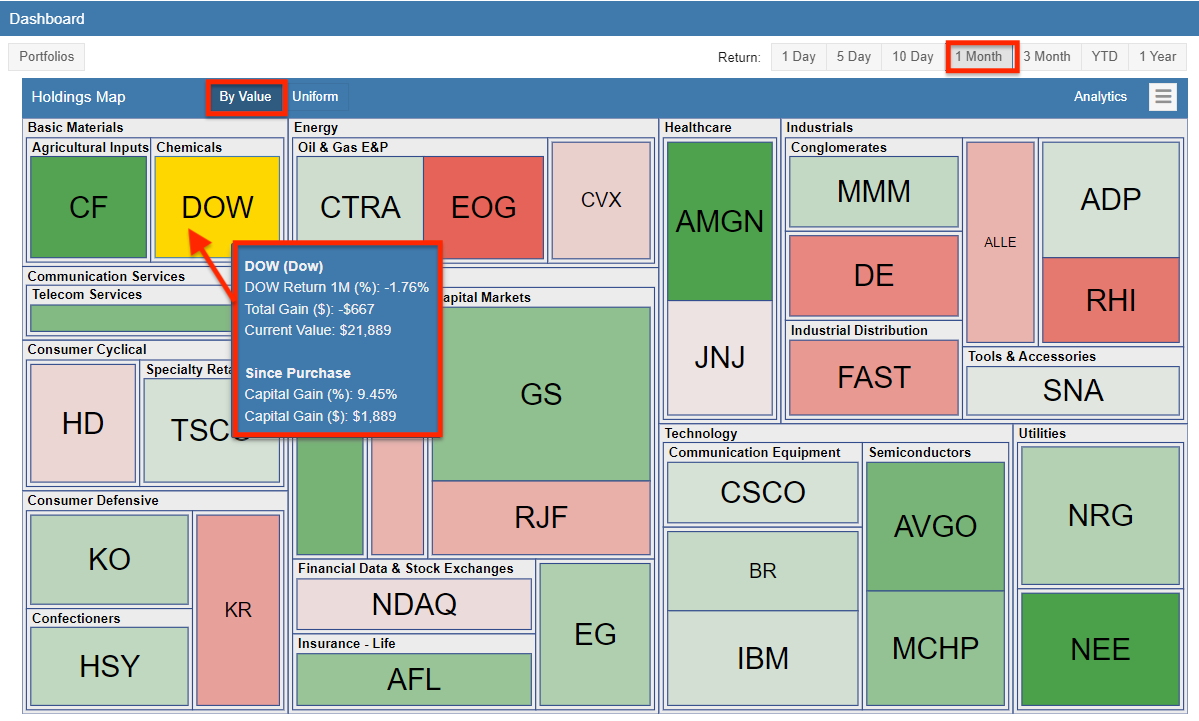
Task: Select the 1 Day return period
Action: coord(798,57)
